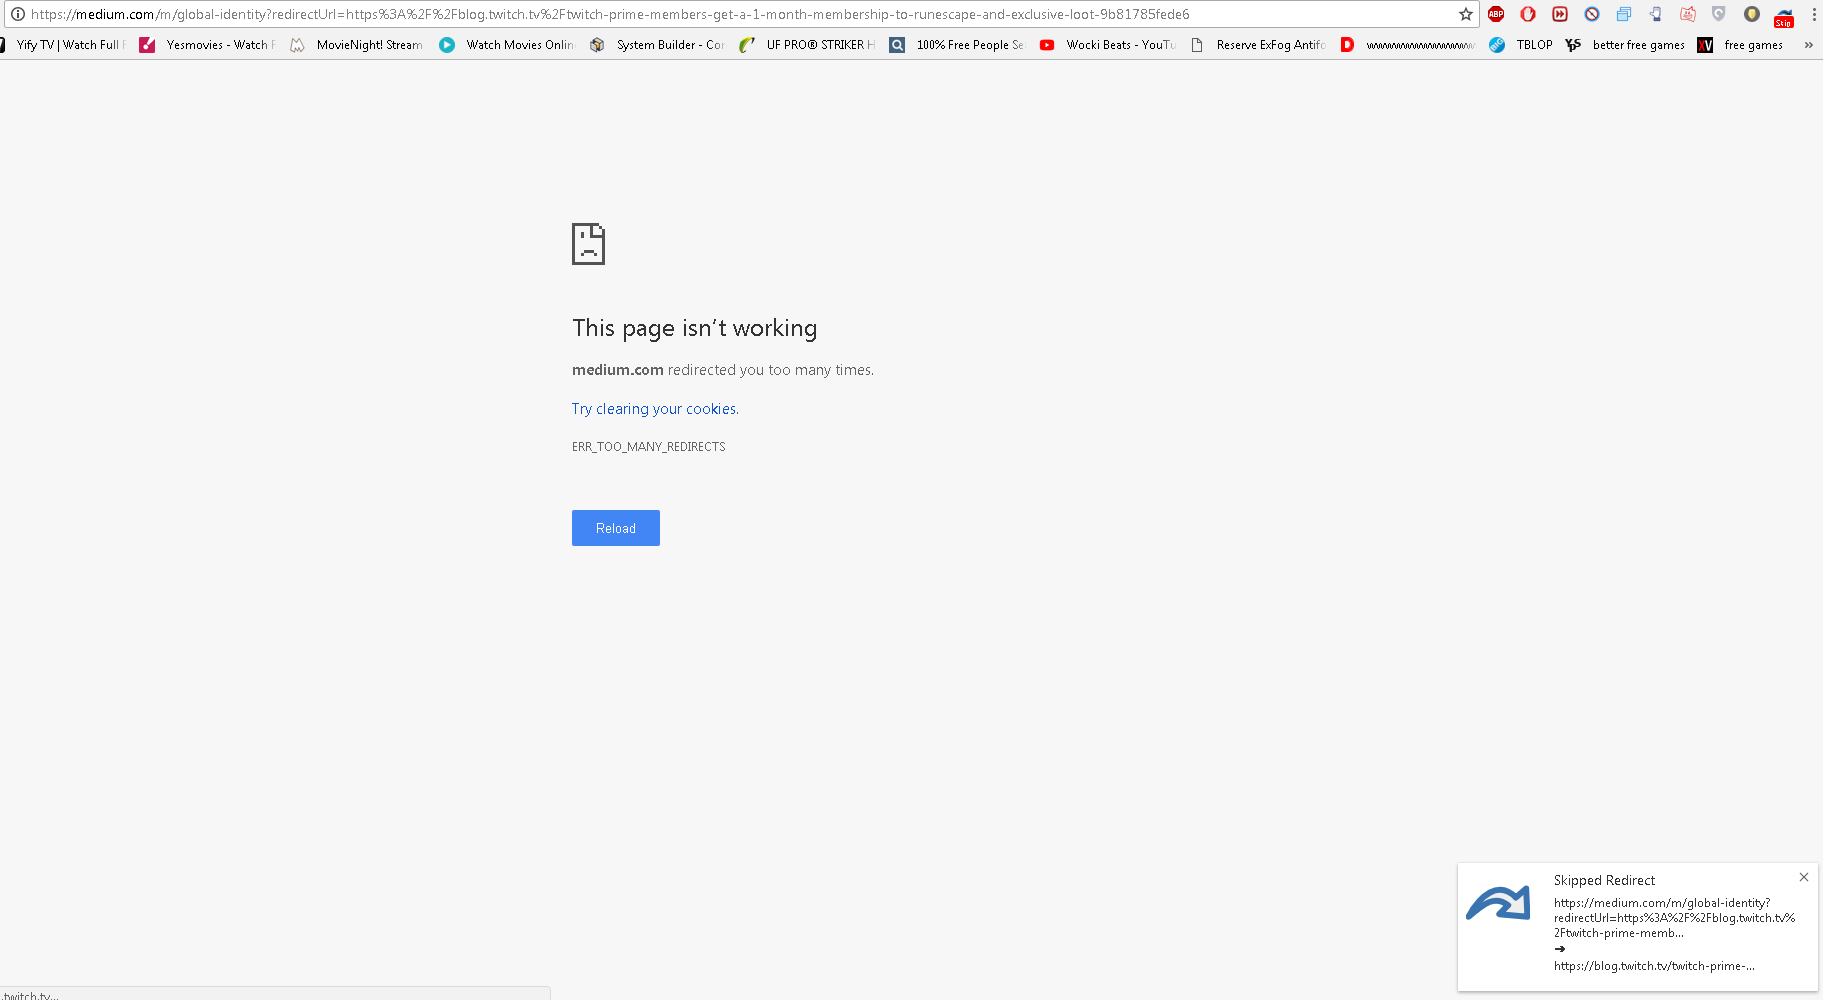The image size is (1823, 1000).
Task: Bookmark this page with the star icon
Action: pyautogui.click(x=1466, y=14)
